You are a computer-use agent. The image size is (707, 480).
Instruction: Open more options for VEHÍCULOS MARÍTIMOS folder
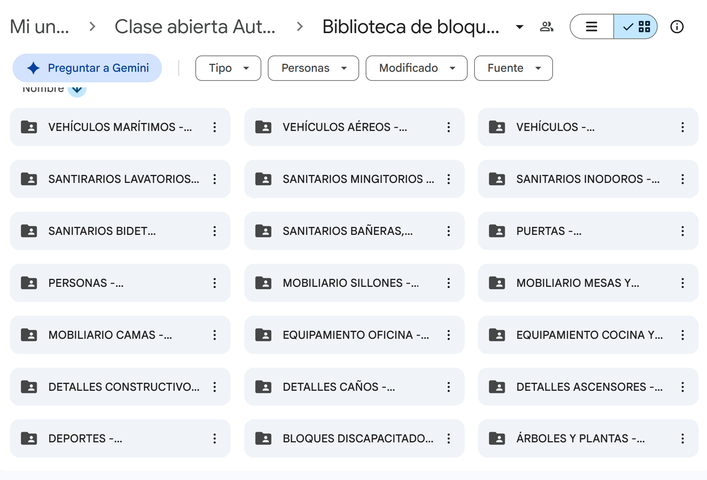pos(215,127)
